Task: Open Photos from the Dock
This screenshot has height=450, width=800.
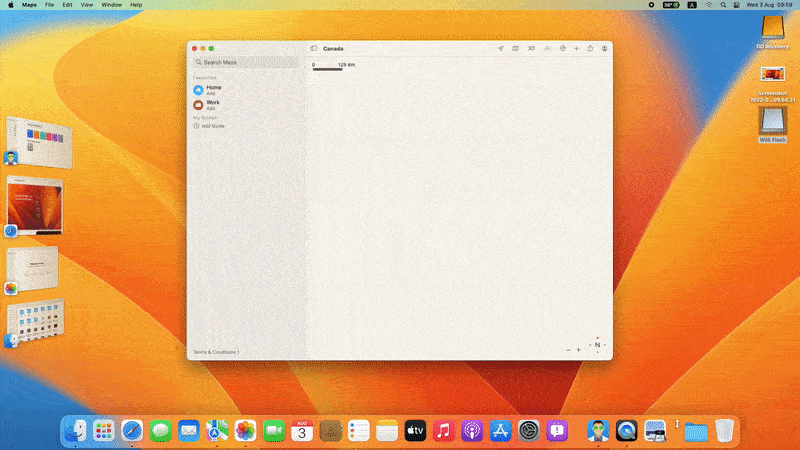Action: 245,431
